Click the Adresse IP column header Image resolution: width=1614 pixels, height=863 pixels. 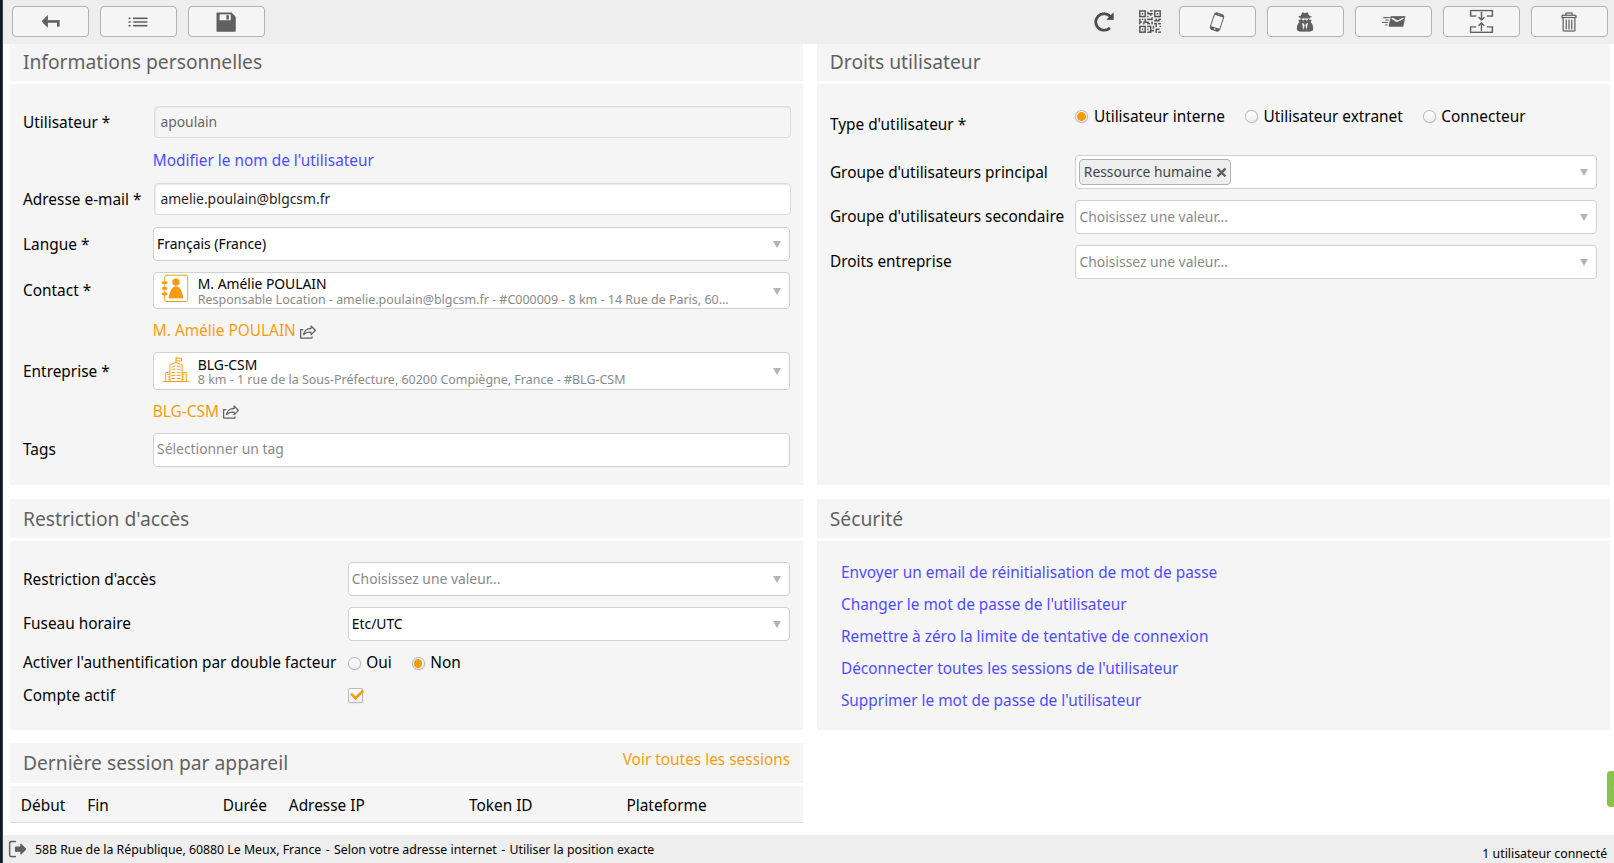[x=326, y=805]
